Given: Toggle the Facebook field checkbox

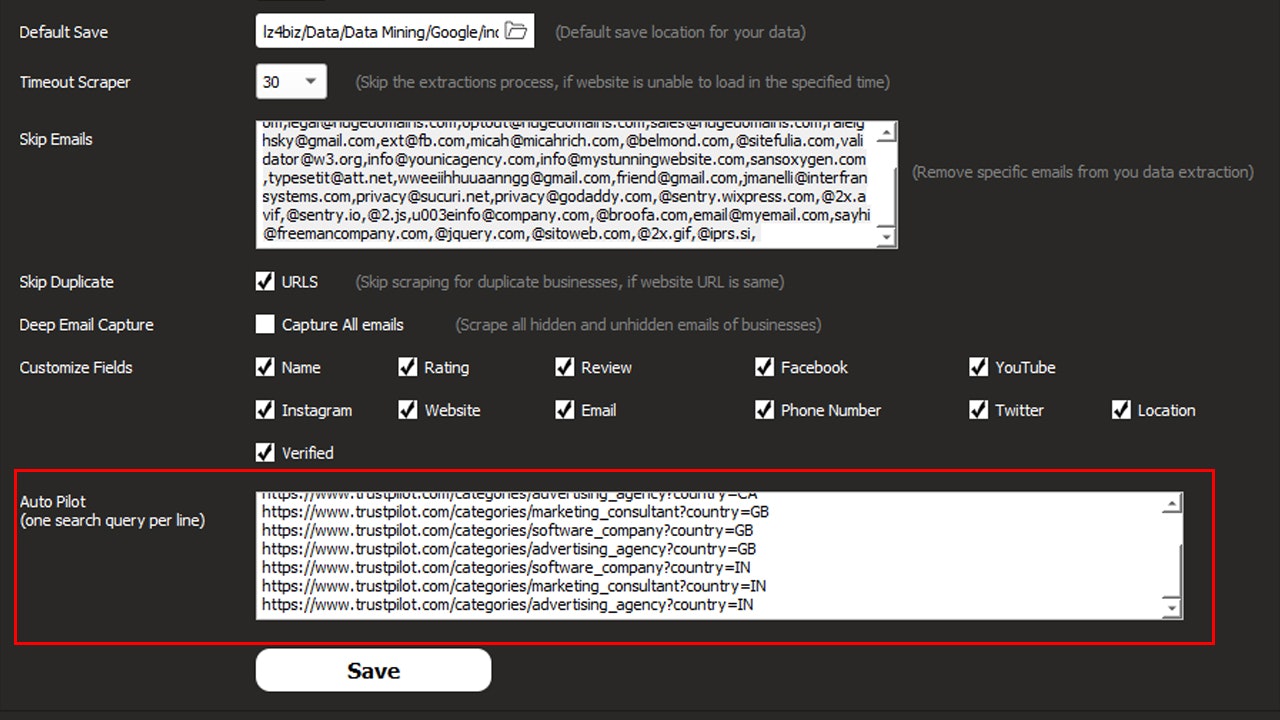Looking at the screenshot, I should pos(764,367).
